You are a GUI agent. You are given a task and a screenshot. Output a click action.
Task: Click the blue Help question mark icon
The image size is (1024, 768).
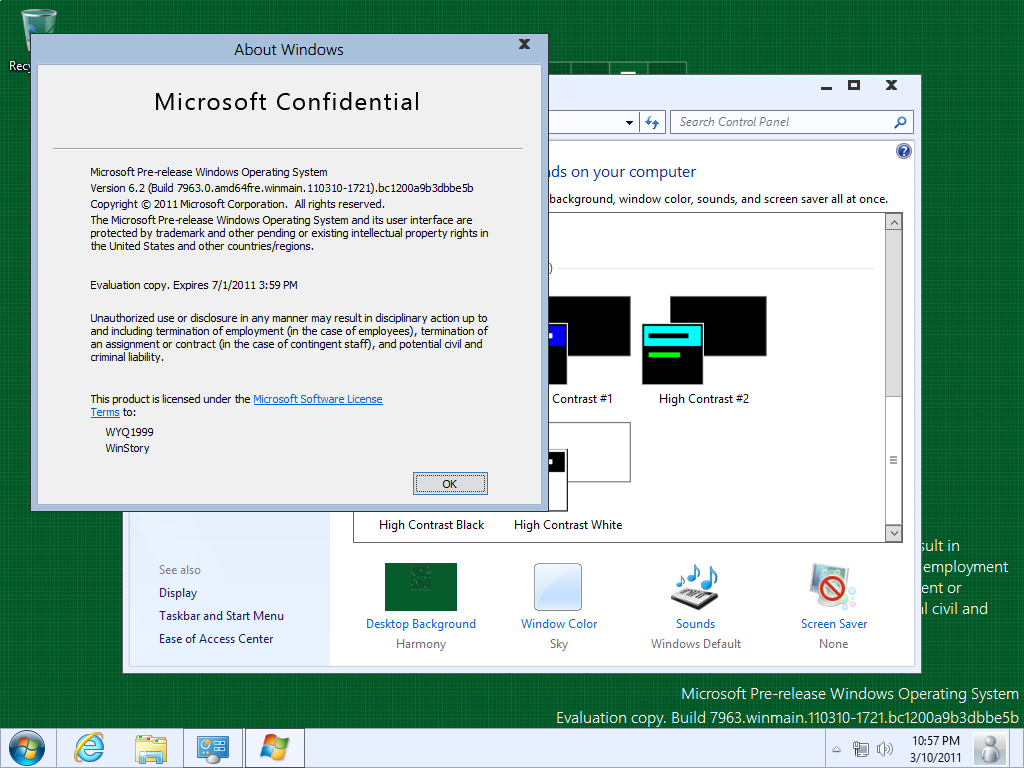pos(904,151)
